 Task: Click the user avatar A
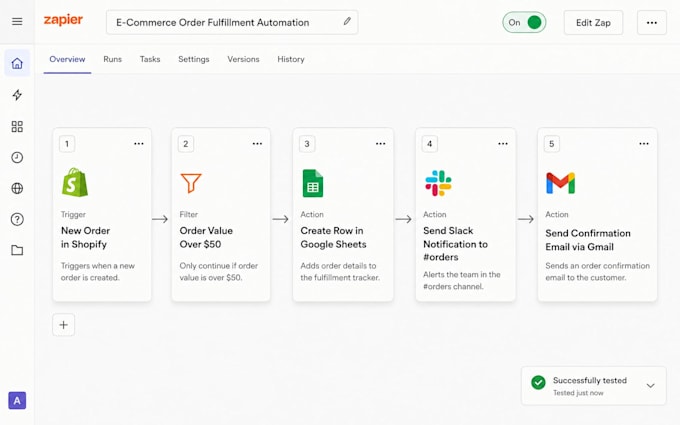[17, 401]
